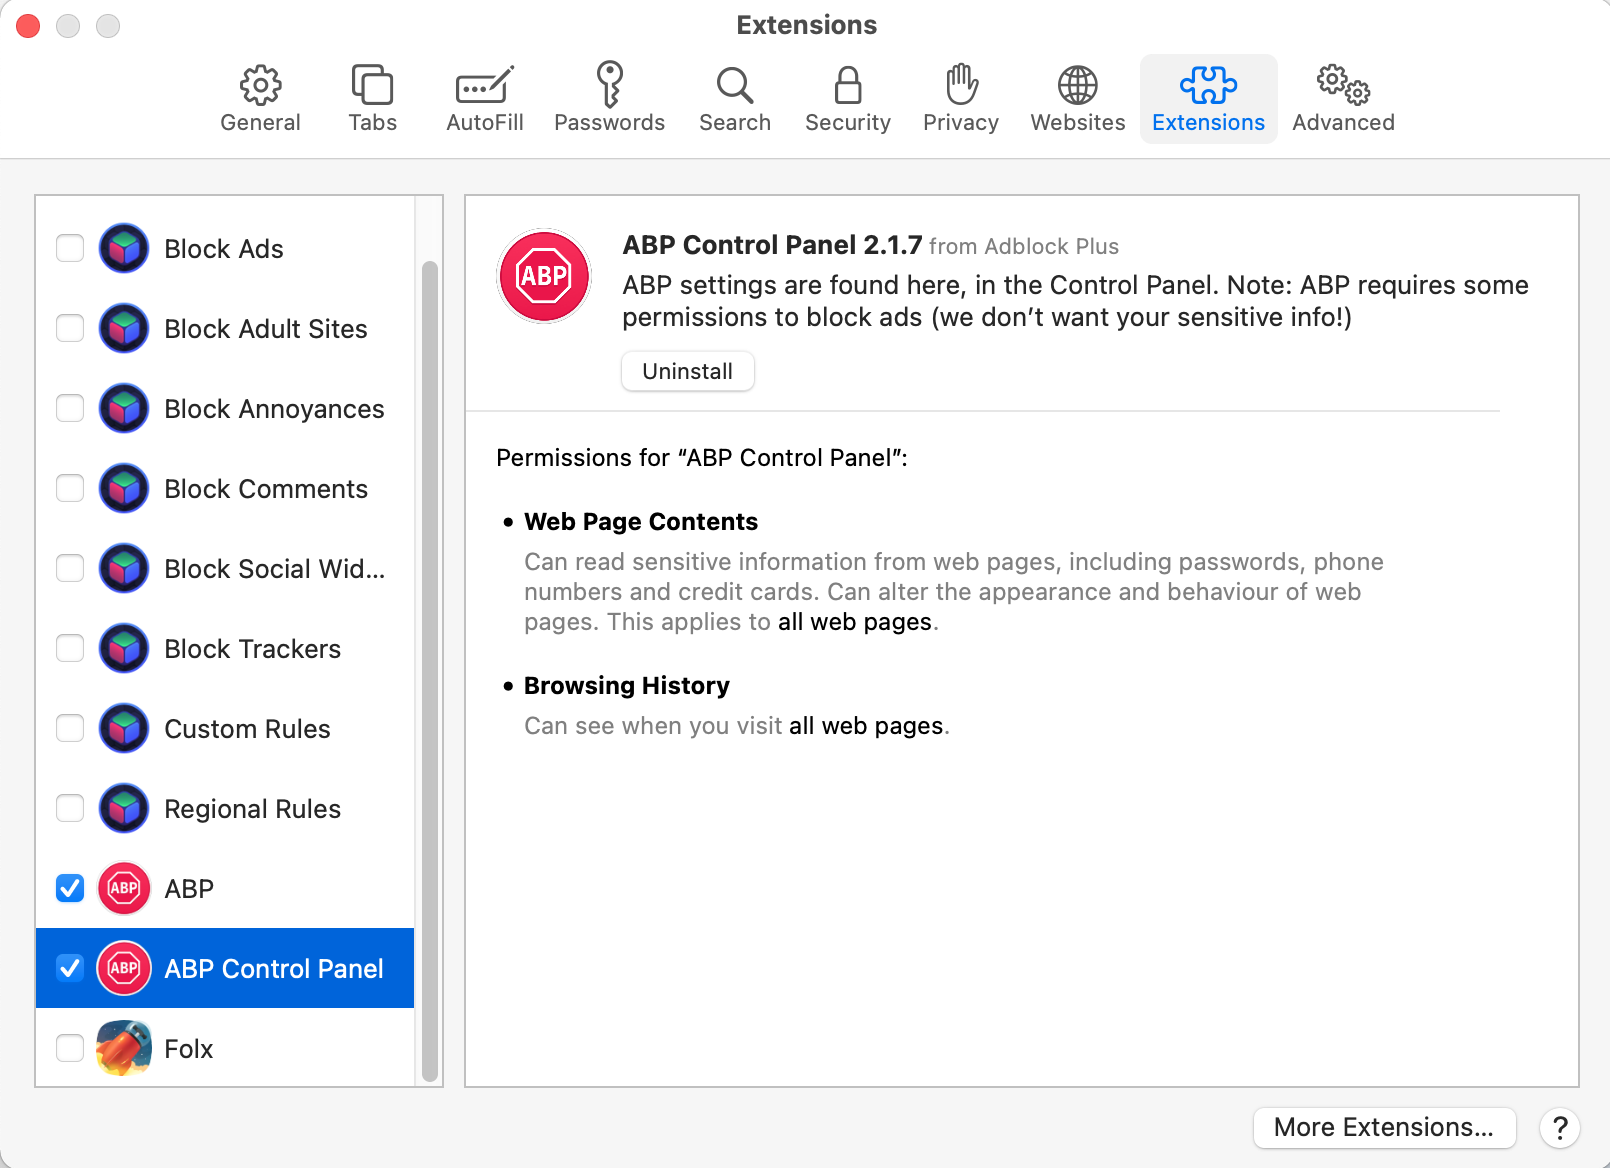
Task: Switch to the Security tab label
Action: (x=848, y=122)
